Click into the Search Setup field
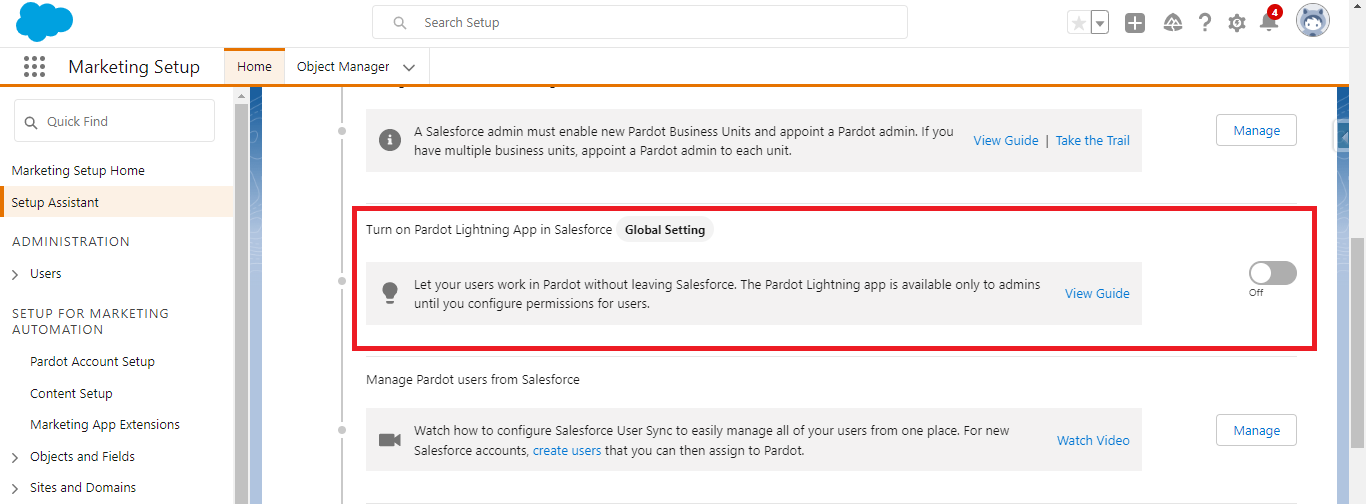1366x504 pixels. coord(640,22)
